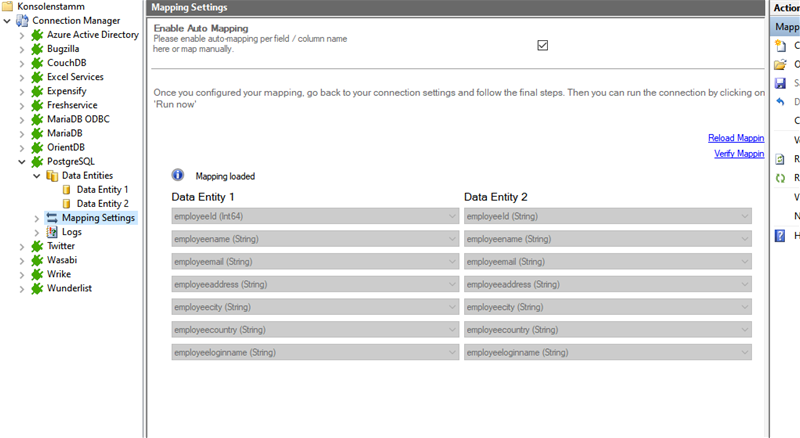Click the help question mark icon

(781, 235)
